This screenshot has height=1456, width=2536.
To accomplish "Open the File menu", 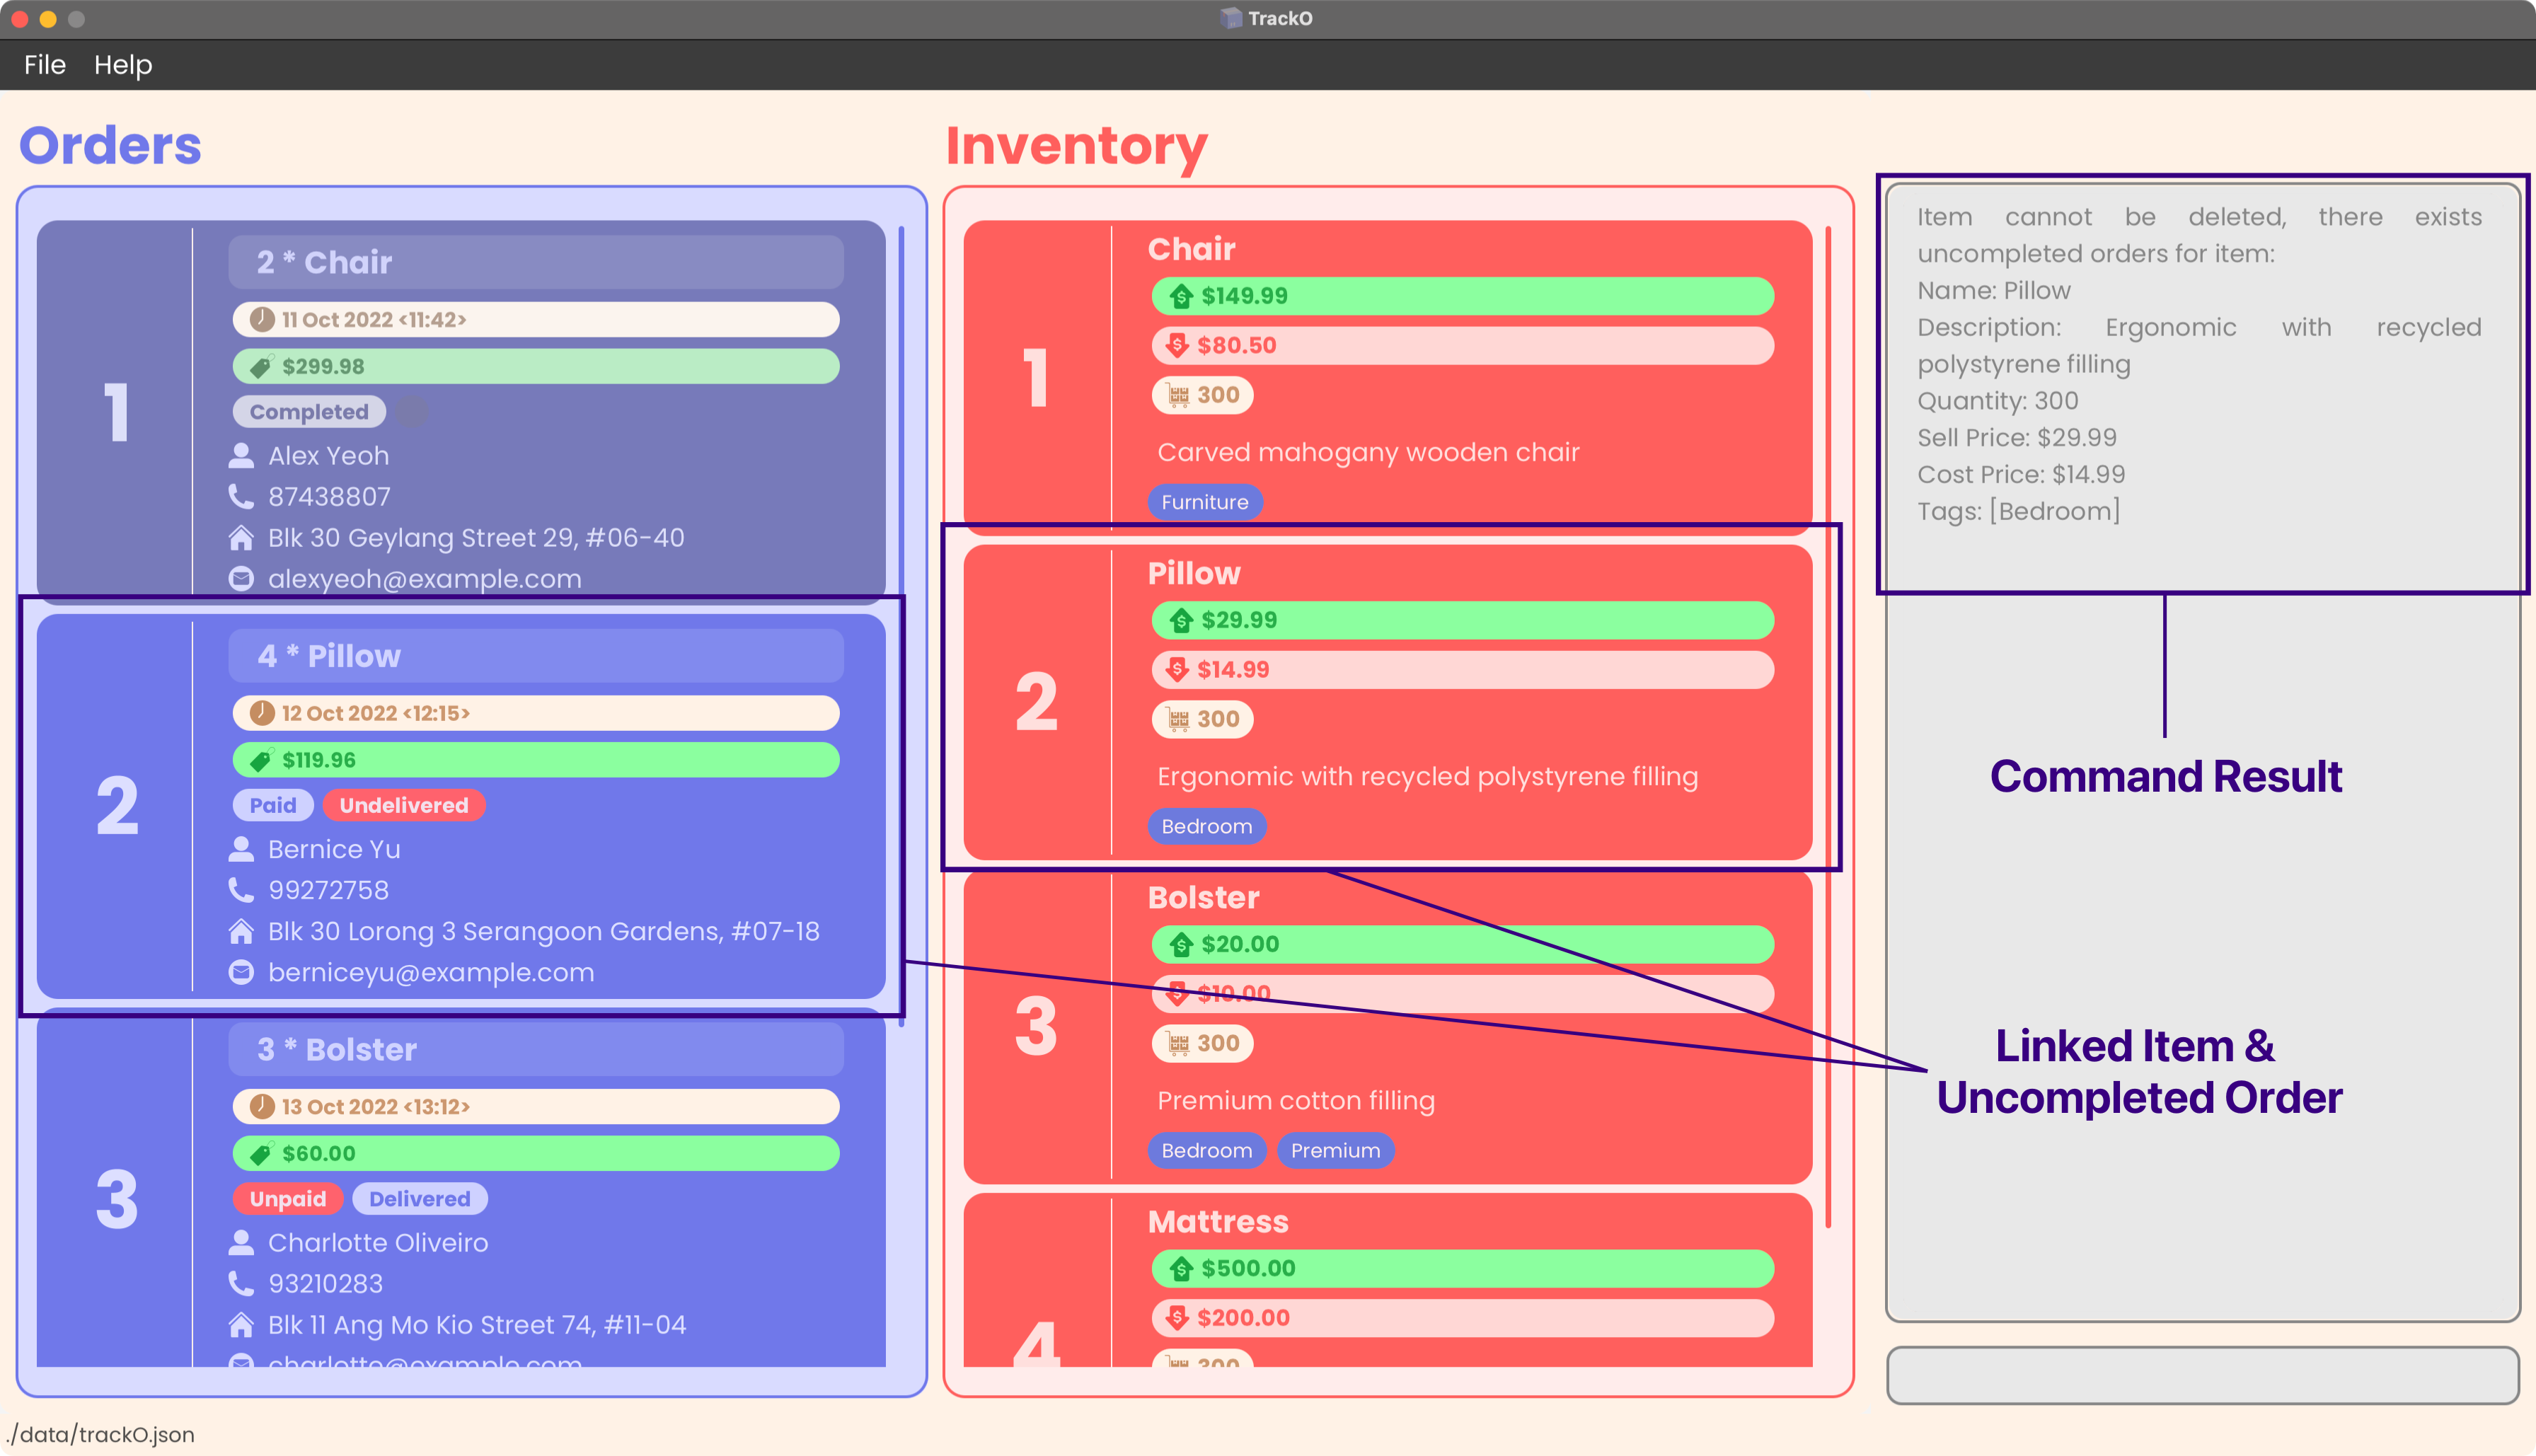I will pyautogui.click(x=45, y=65).
